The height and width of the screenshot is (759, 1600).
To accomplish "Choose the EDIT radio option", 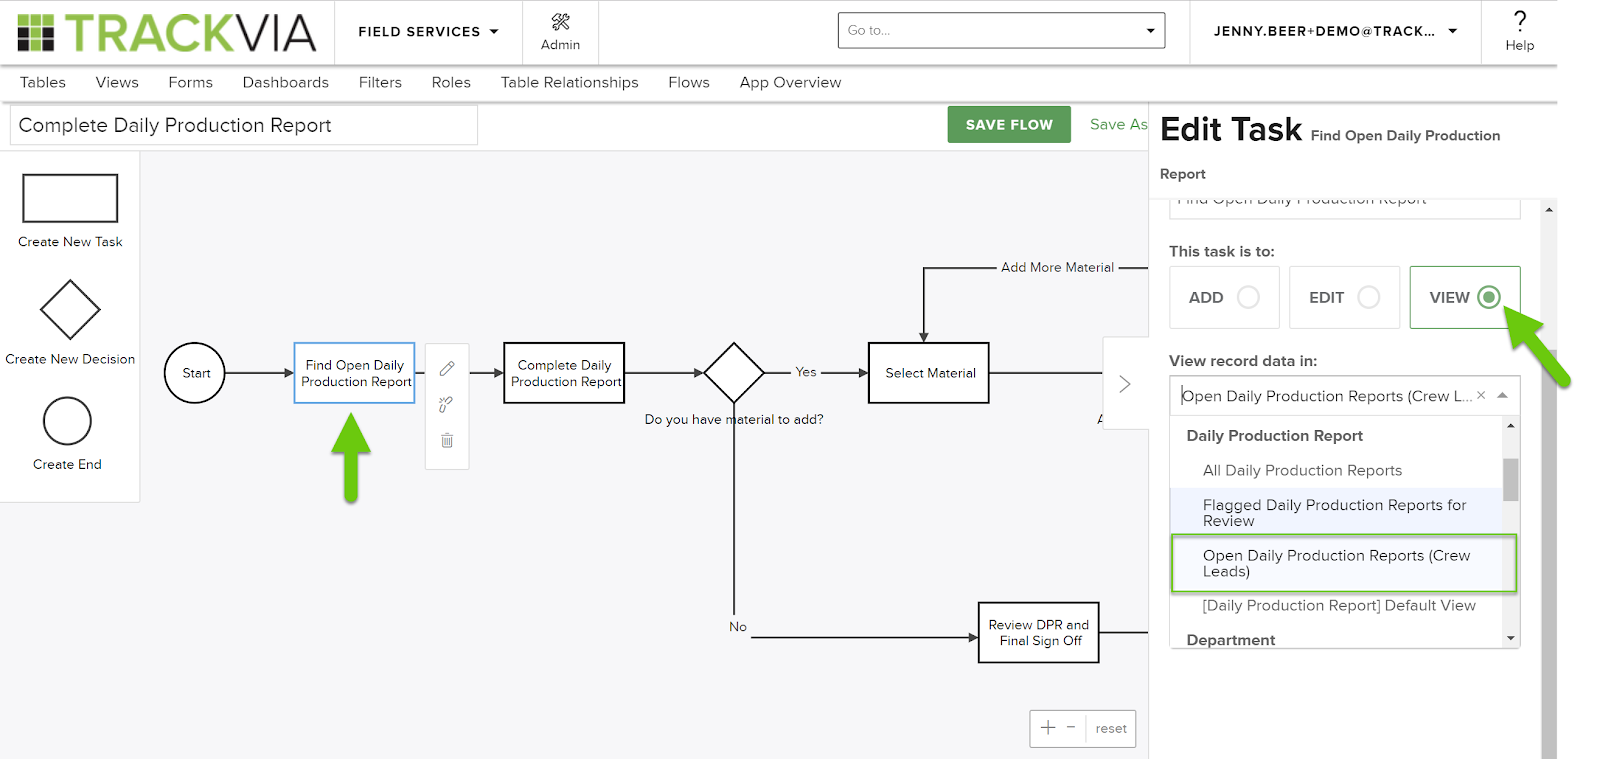I will tap(1344, 297).
